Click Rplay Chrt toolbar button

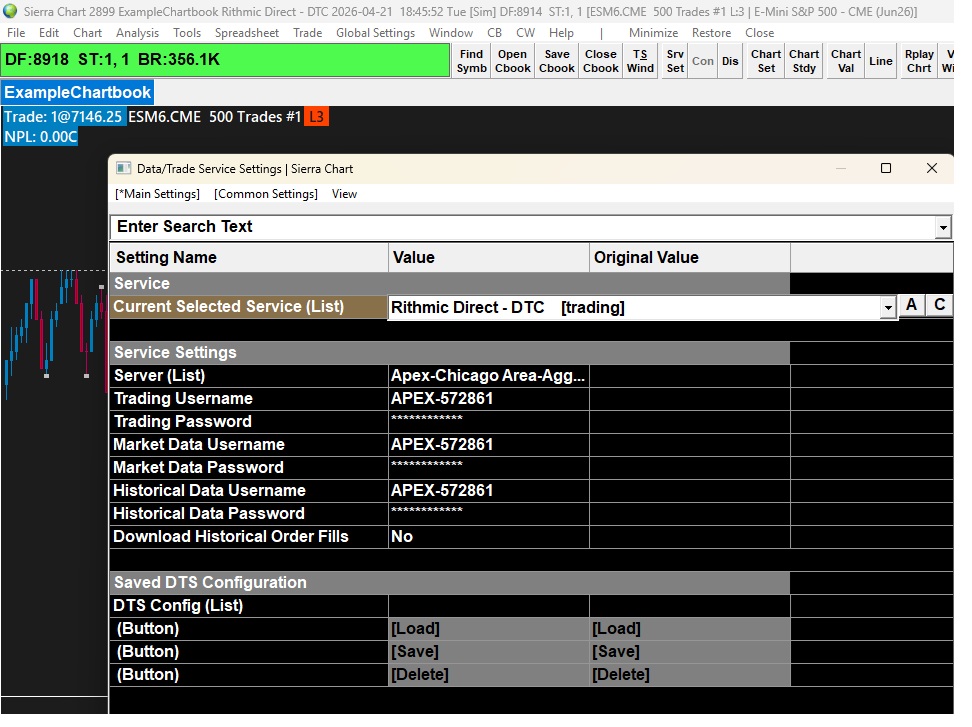point(919,61)
